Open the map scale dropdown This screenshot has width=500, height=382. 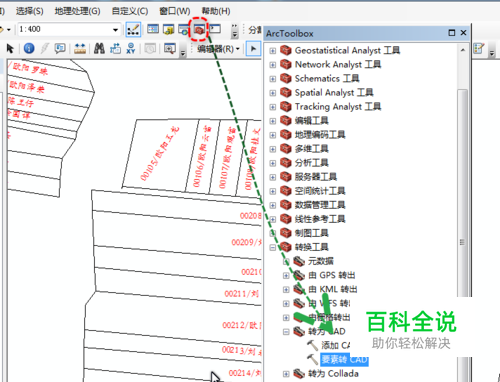(x=115, y=30)
